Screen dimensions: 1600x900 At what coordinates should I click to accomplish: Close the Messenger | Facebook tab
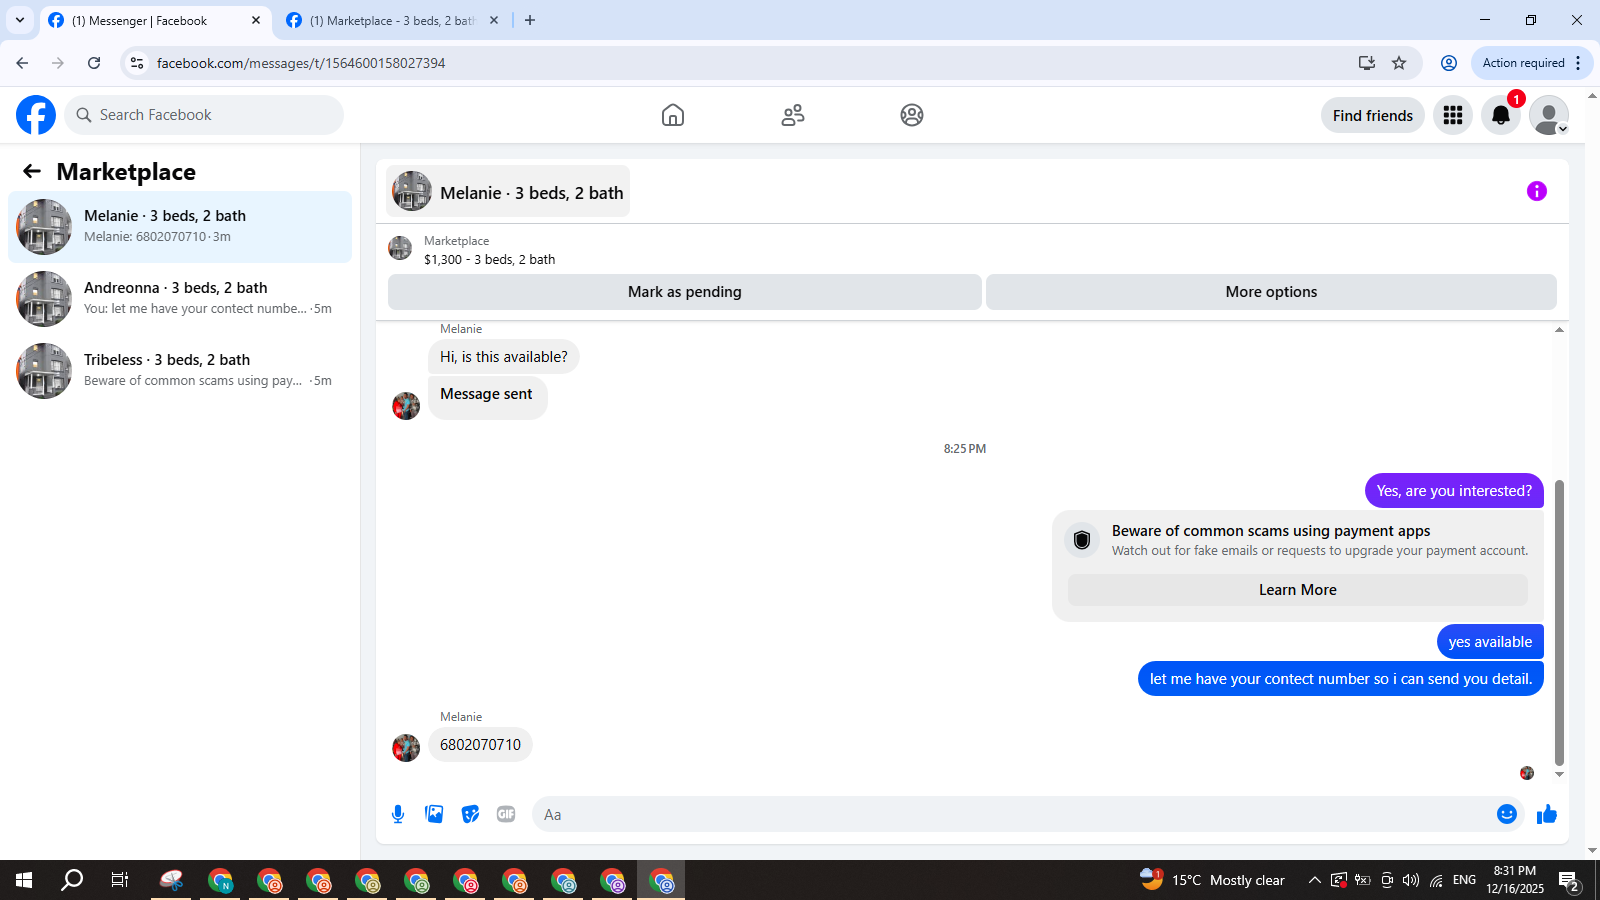coord(256,20)
